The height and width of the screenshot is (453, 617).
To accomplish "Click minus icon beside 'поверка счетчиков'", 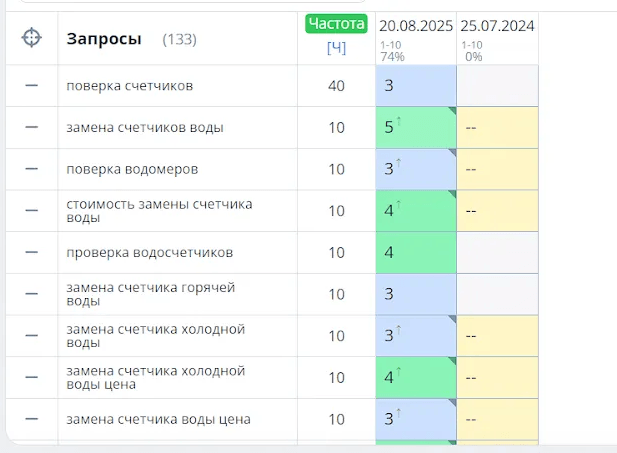I will tap(32, 86).
